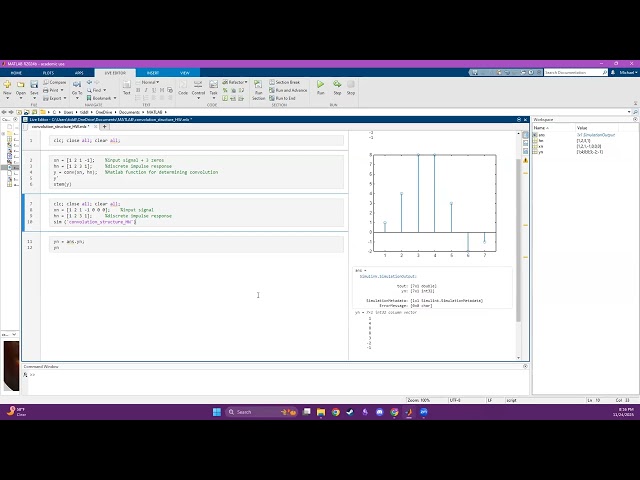This screenshot has height=480, width=640.
Task: Open Steam from the taskbar
Action: [x=350, y=412]
